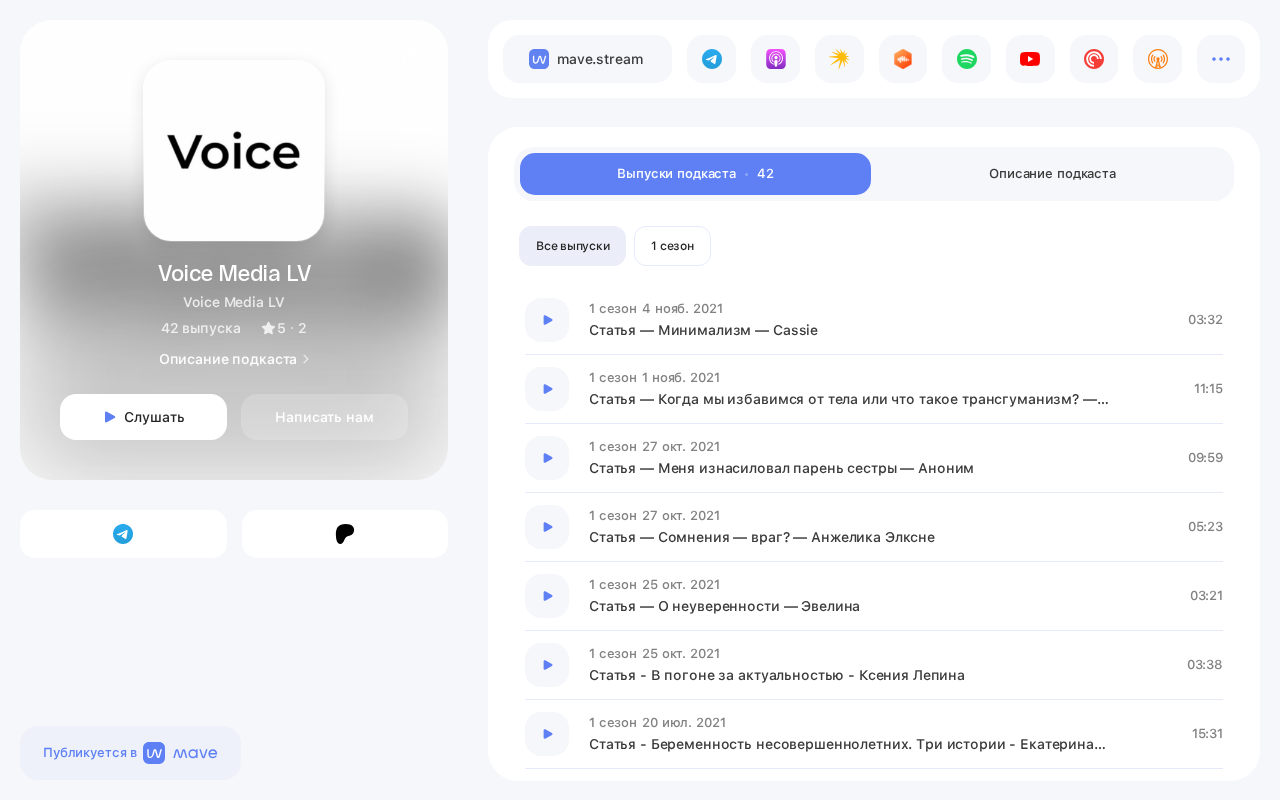Switch to 'Выпуски подкаста' tab
1280x800 pixels.
pos(695,174)
